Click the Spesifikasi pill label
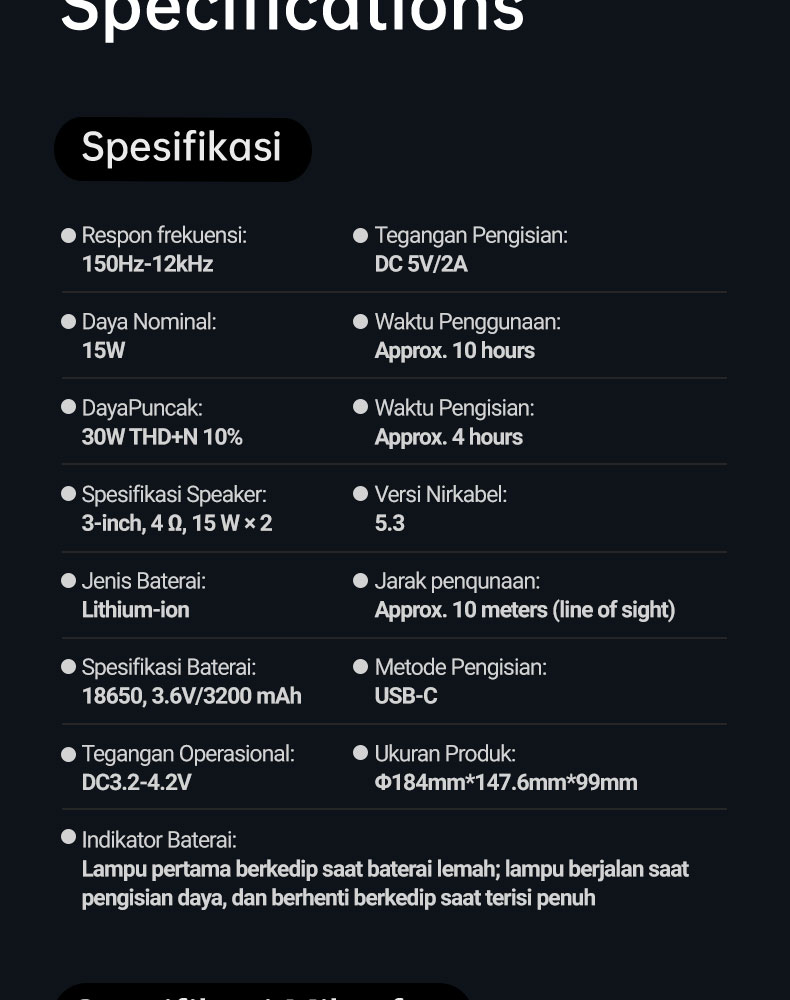 click(182, 148)
